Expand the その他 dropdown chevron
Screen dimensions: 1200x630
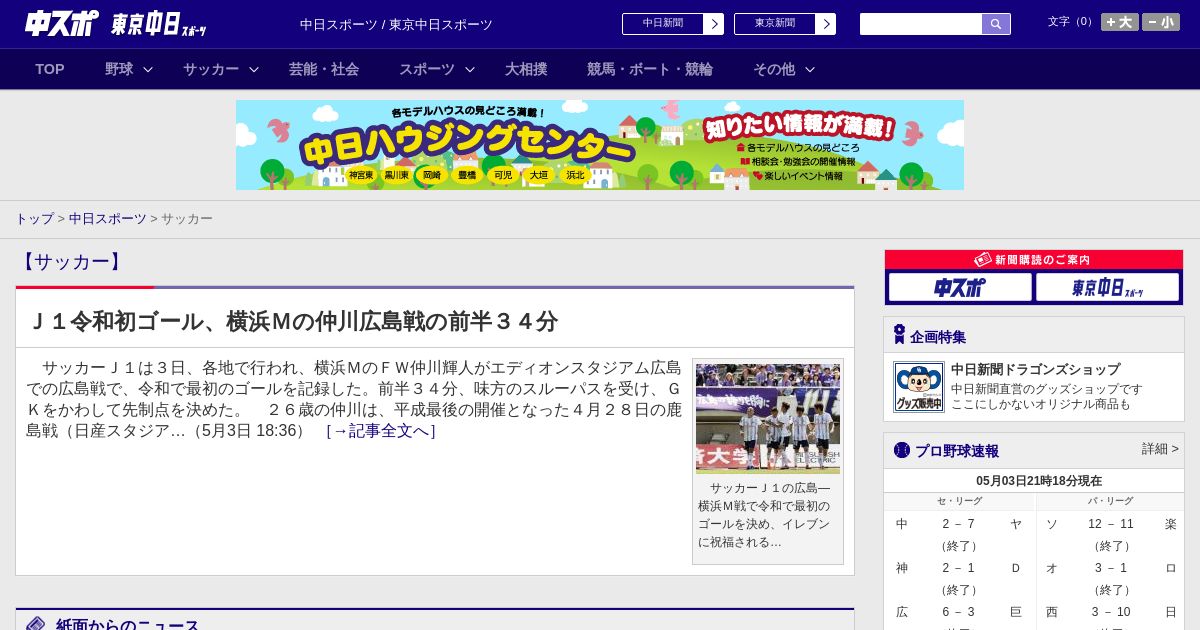pos(810,69)
